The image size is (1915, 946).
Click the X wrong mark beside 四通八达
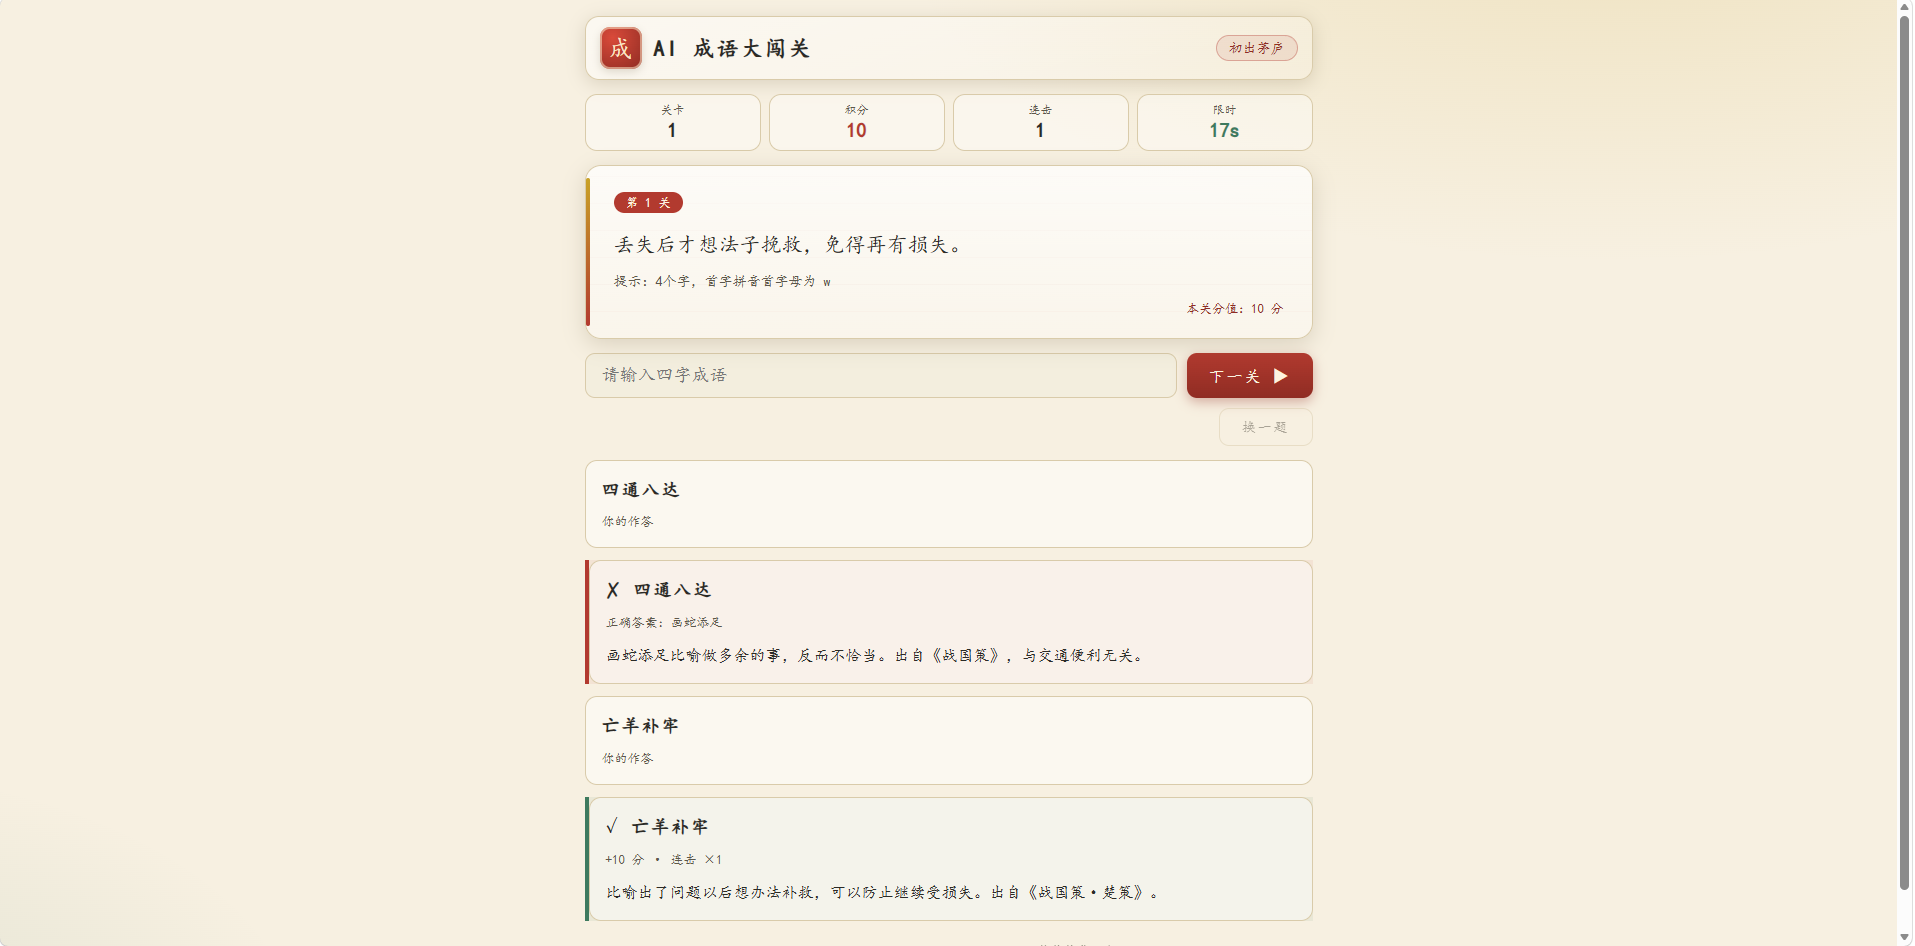(x=612, y=590)
